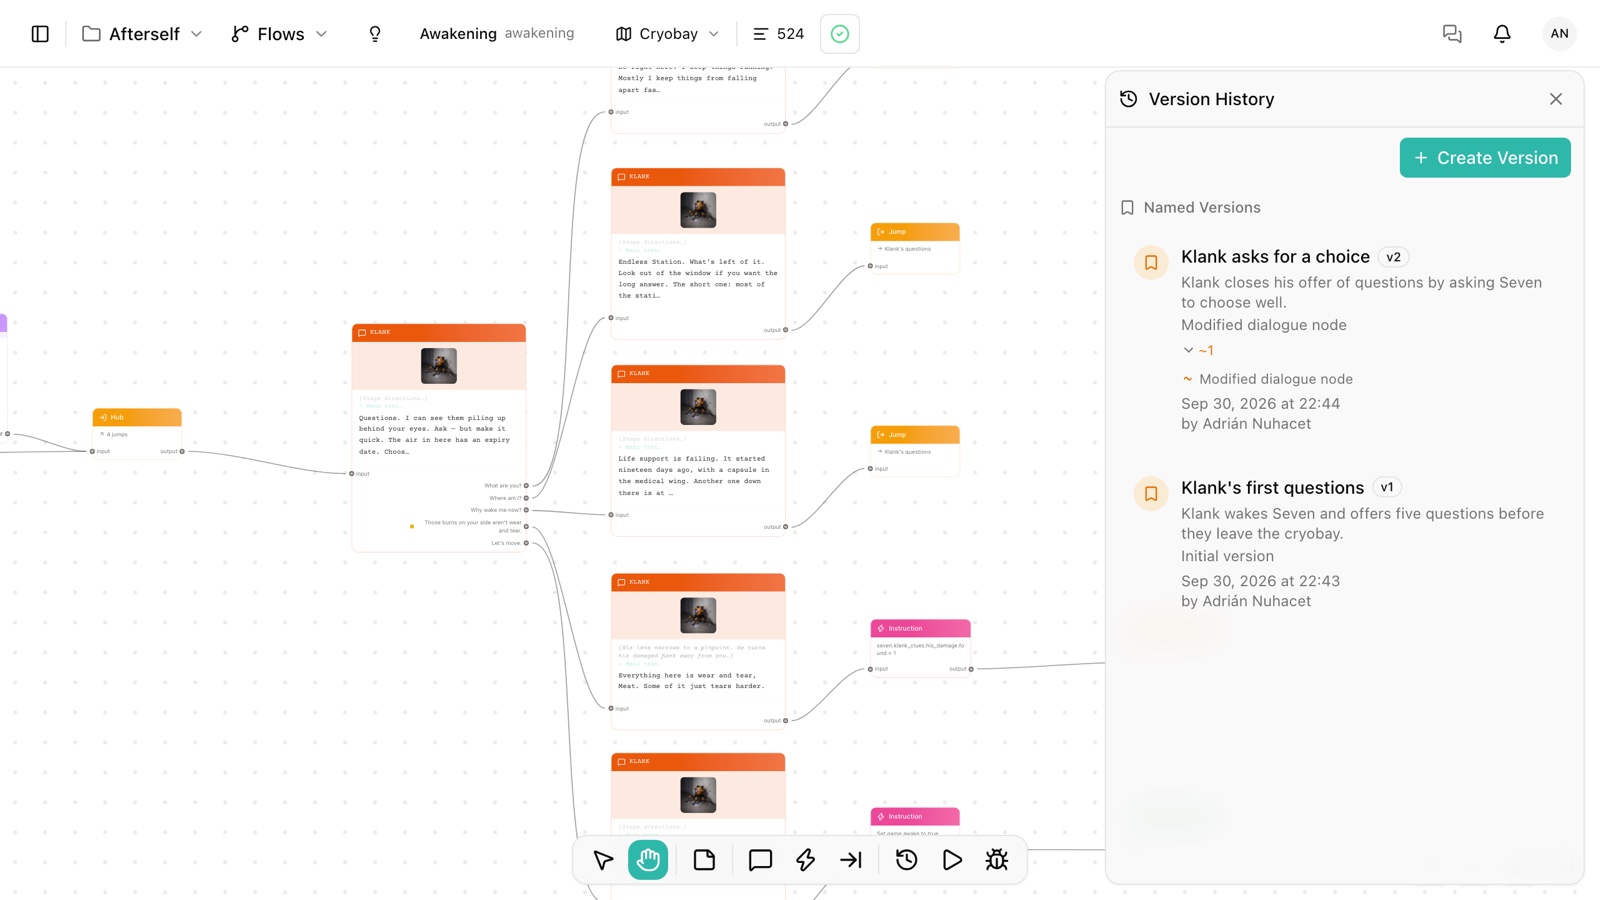
Task: Click the lightning bolt tool
Action: (x=806, y=860)
